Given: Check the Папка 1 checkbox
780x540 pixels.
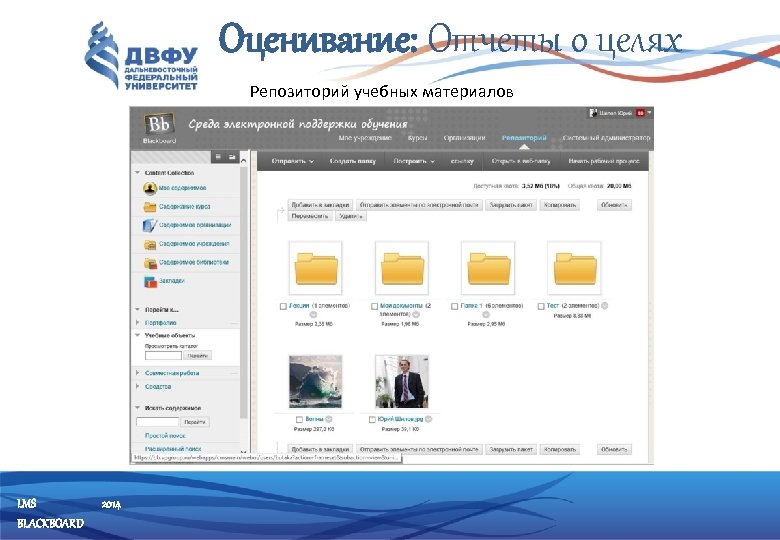Looking at the screenshot, I should [x=454, y=306].
